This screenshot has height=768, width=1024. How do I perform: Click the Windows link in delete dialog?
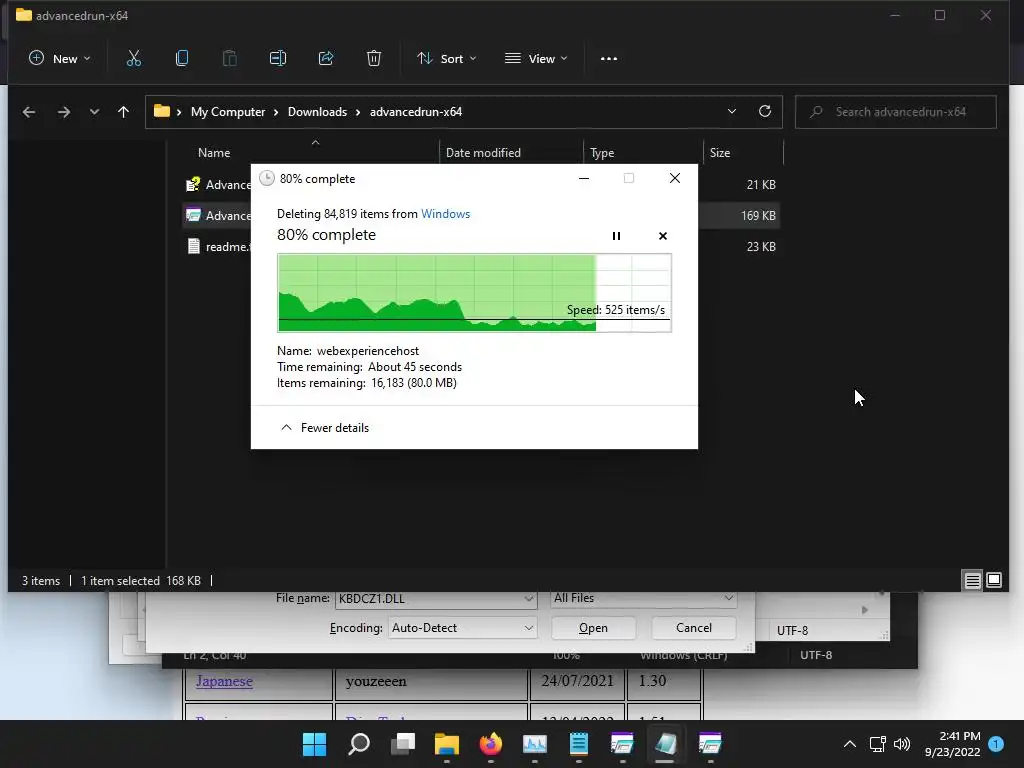tap(445, 214)
